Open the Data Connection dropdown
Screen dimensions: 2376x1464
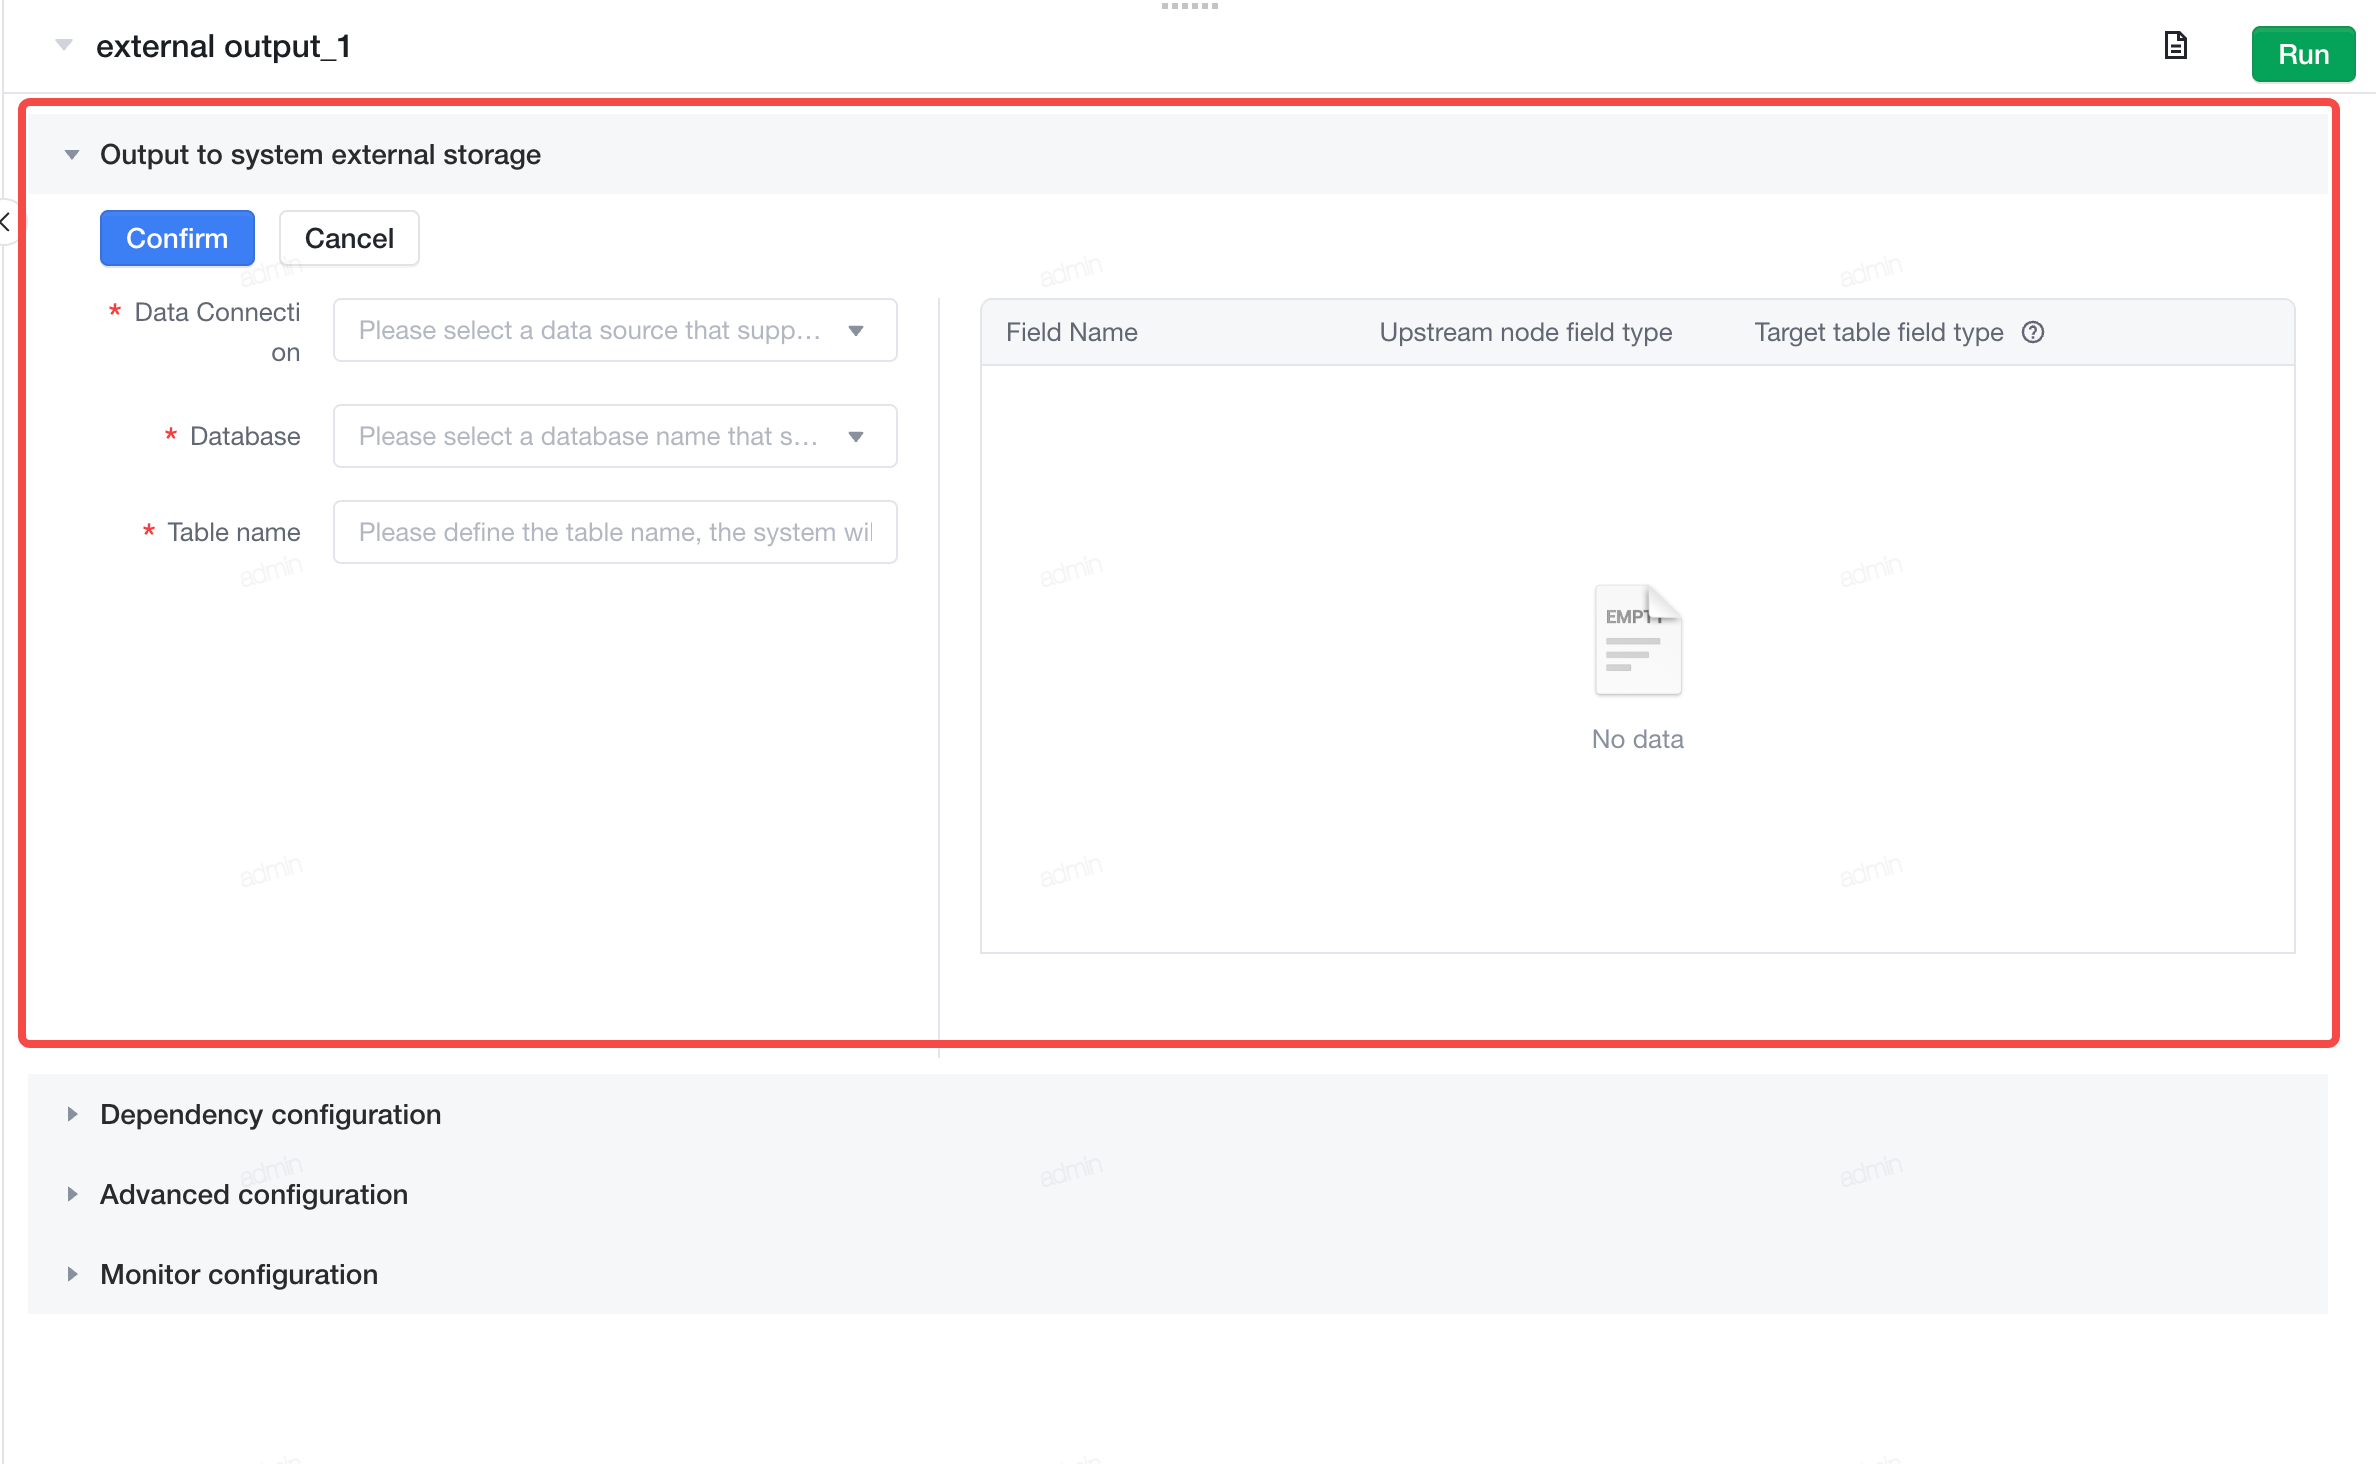[615, 330]
